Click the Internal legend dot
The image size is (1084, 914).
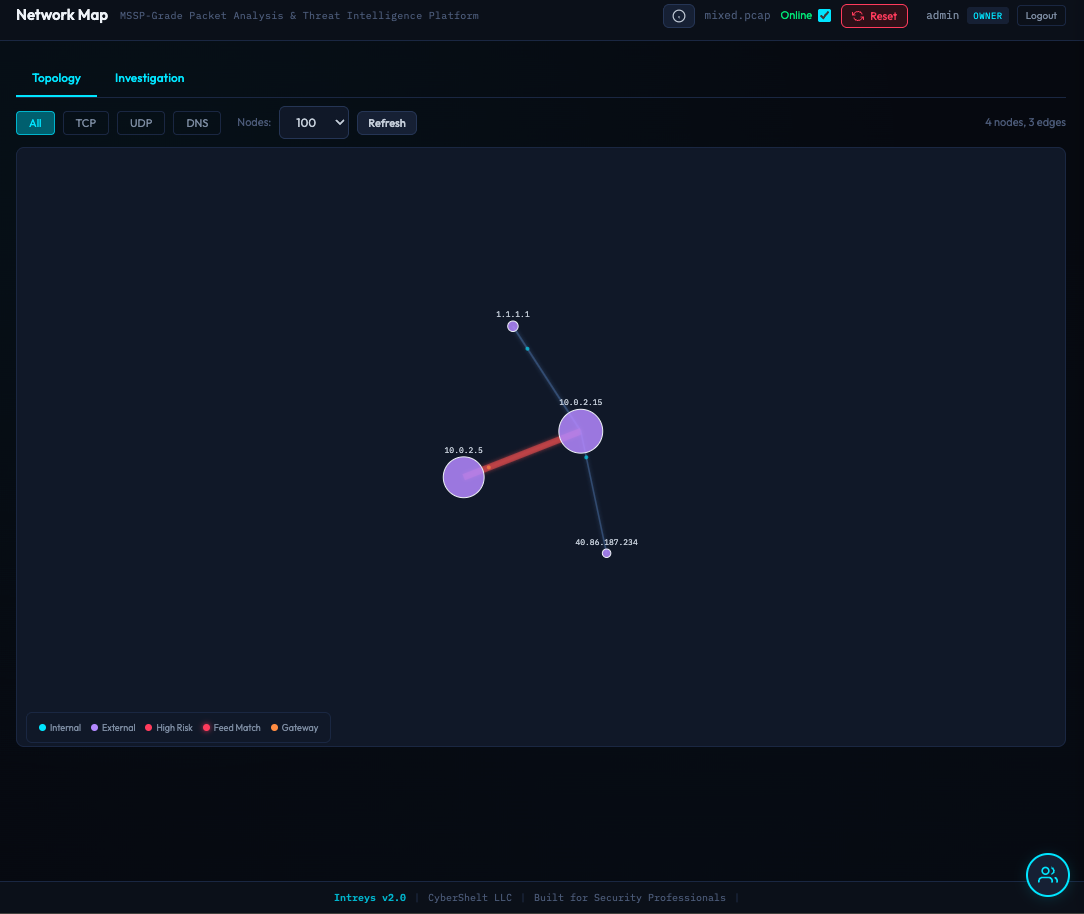click(x=42, y=727)
